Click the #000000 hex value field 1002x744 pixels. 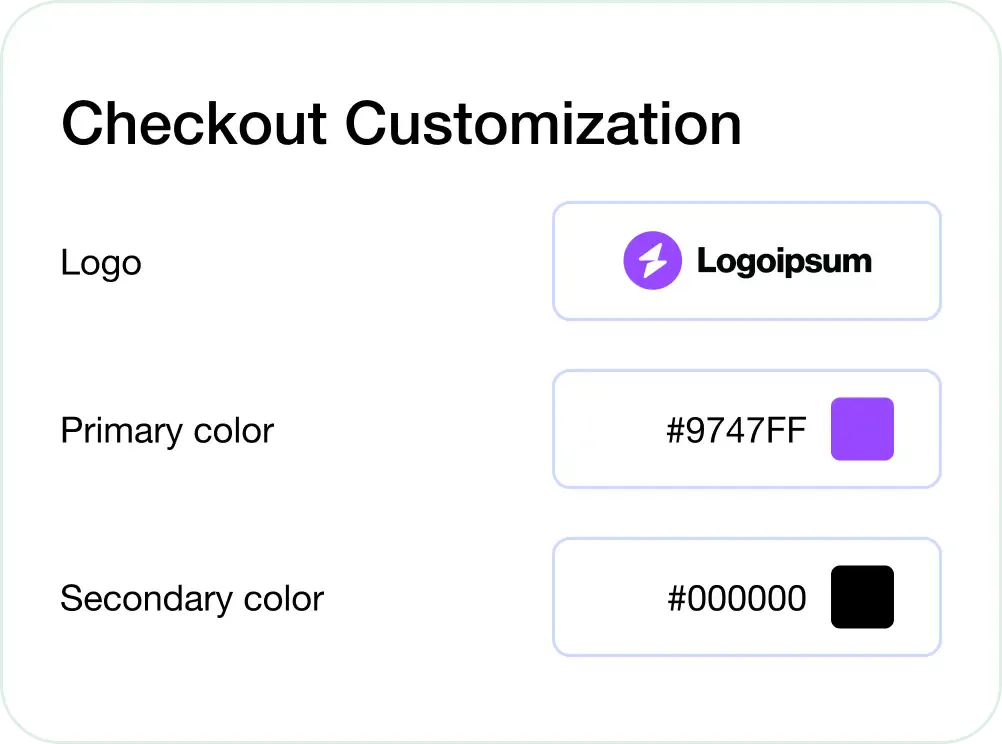(x=738, y=598)
